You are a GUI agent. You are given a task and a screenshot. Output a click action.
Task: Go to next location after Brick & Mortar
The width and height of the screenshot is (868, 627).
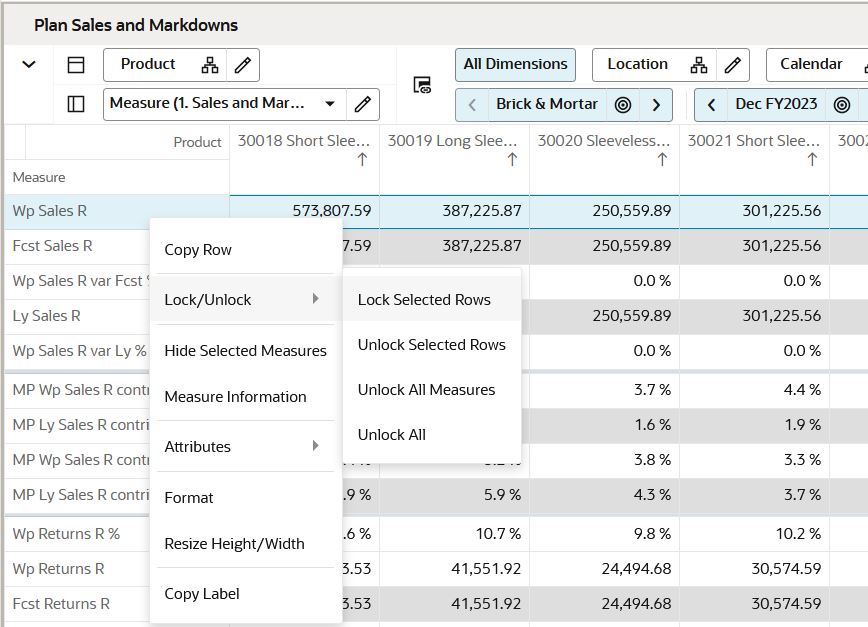point(656,105)
